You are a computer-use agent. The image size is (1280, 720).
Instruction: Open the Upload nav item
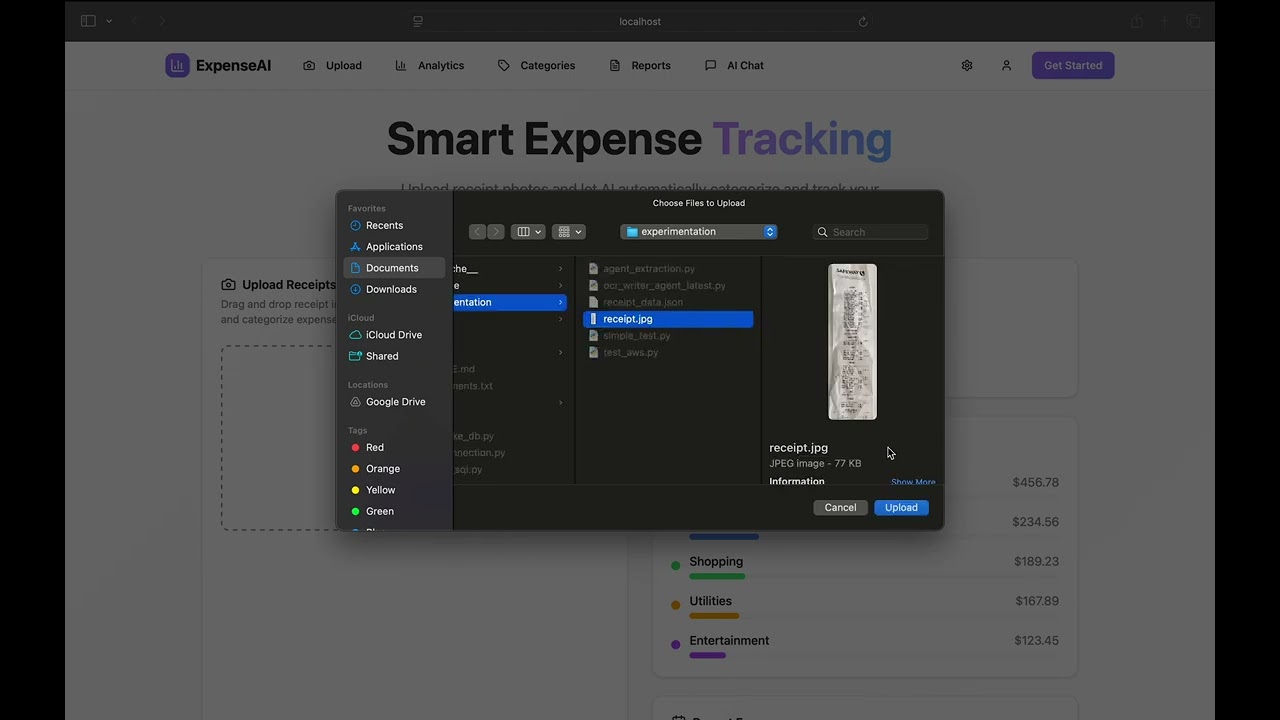tap(332, 65)
